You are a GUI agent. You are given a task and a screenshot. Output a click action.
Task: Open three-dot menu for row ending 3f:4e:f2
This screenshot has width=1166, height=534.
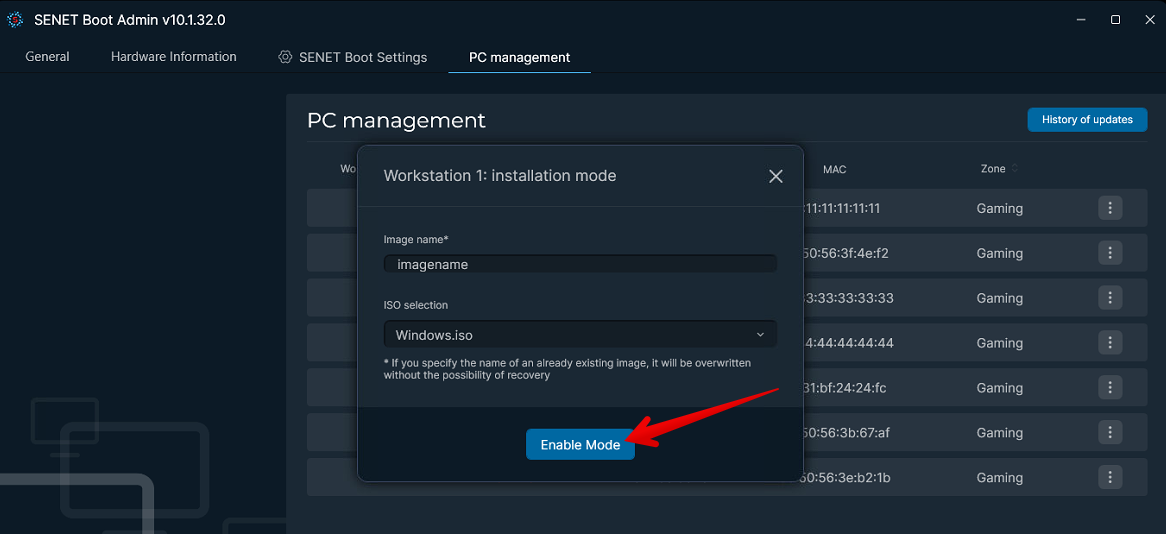click(1109, 253)
